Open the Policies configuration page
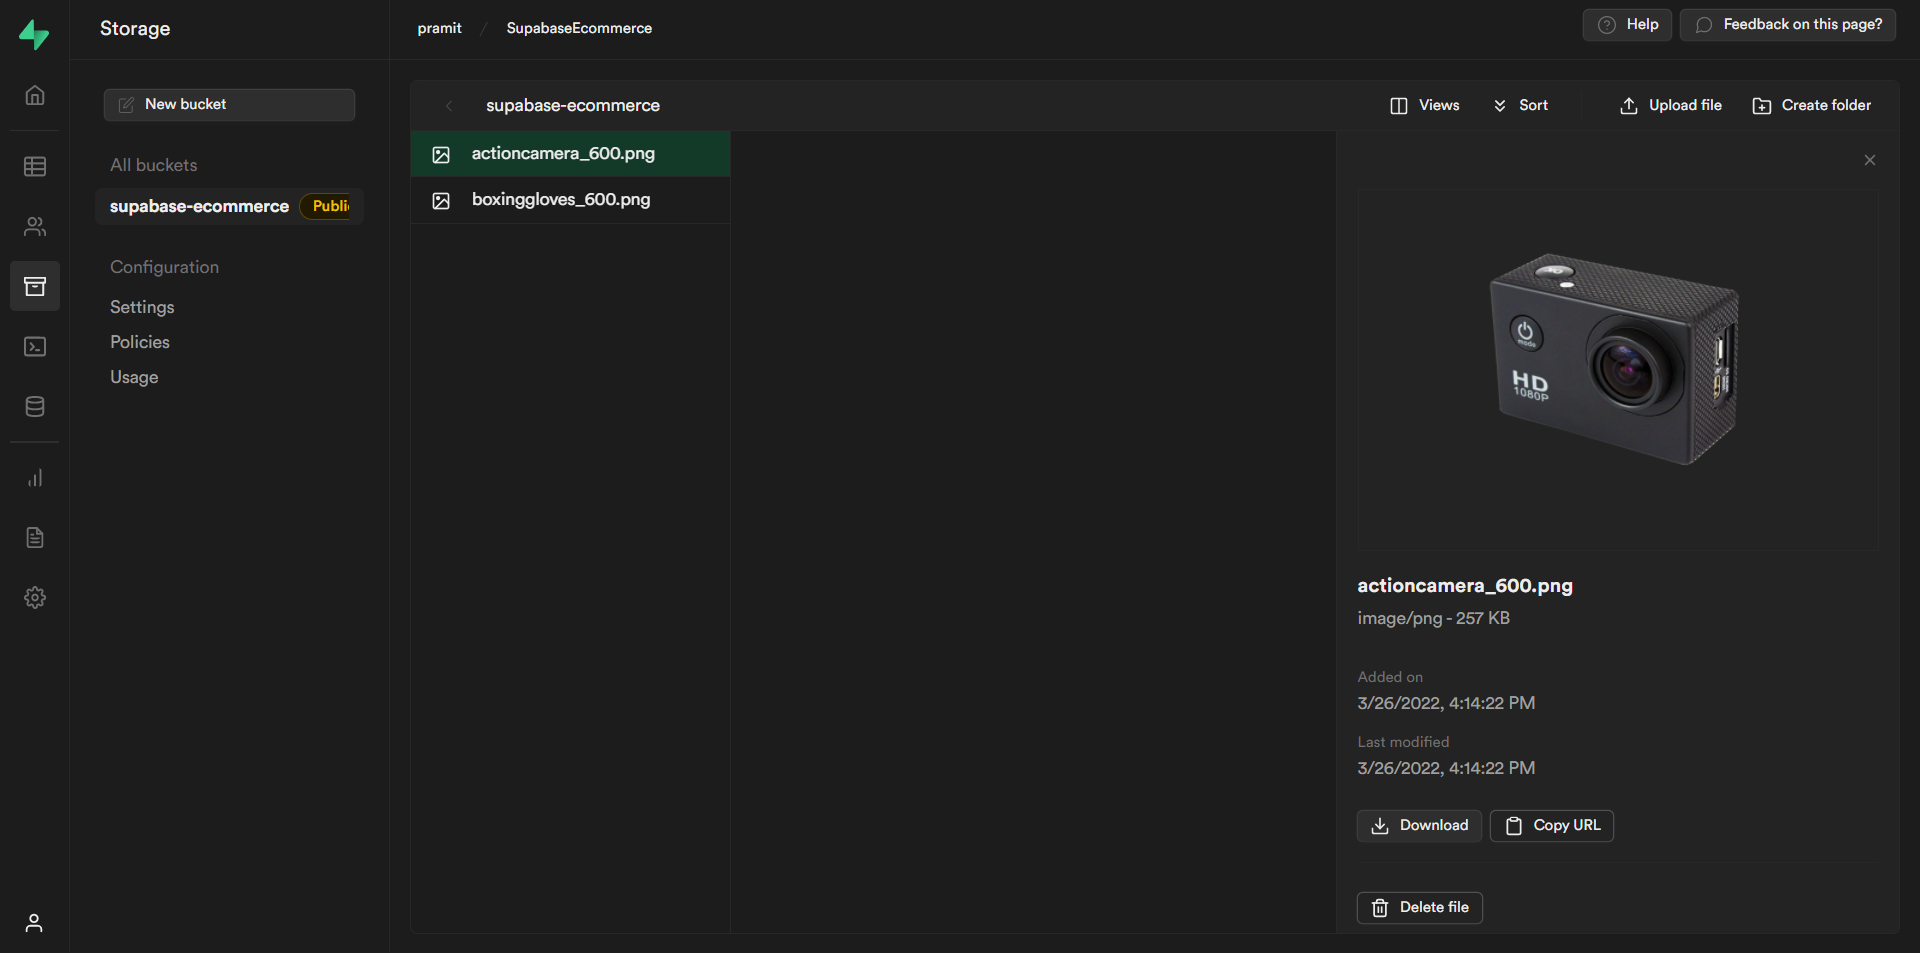1920x953 pixels. coord(140,342)
